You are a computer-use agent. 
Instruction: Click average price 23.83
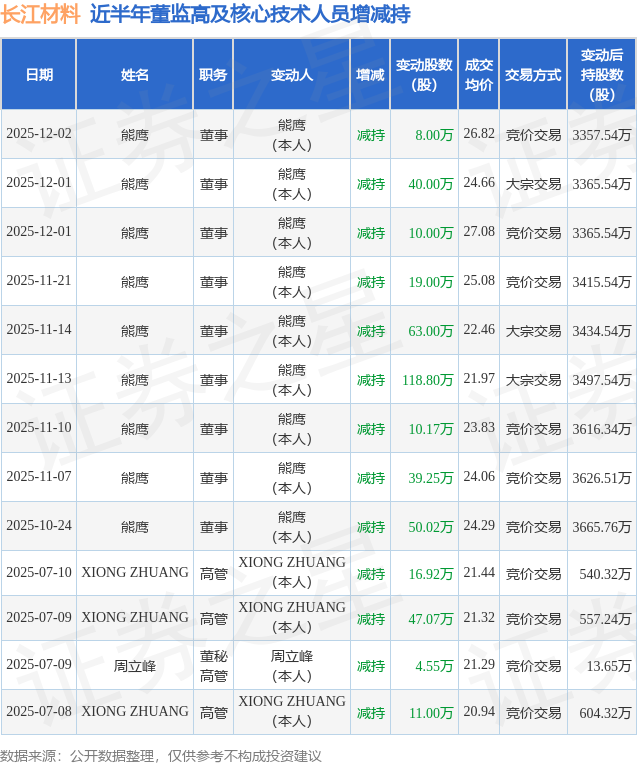click(x=479, y=428)
